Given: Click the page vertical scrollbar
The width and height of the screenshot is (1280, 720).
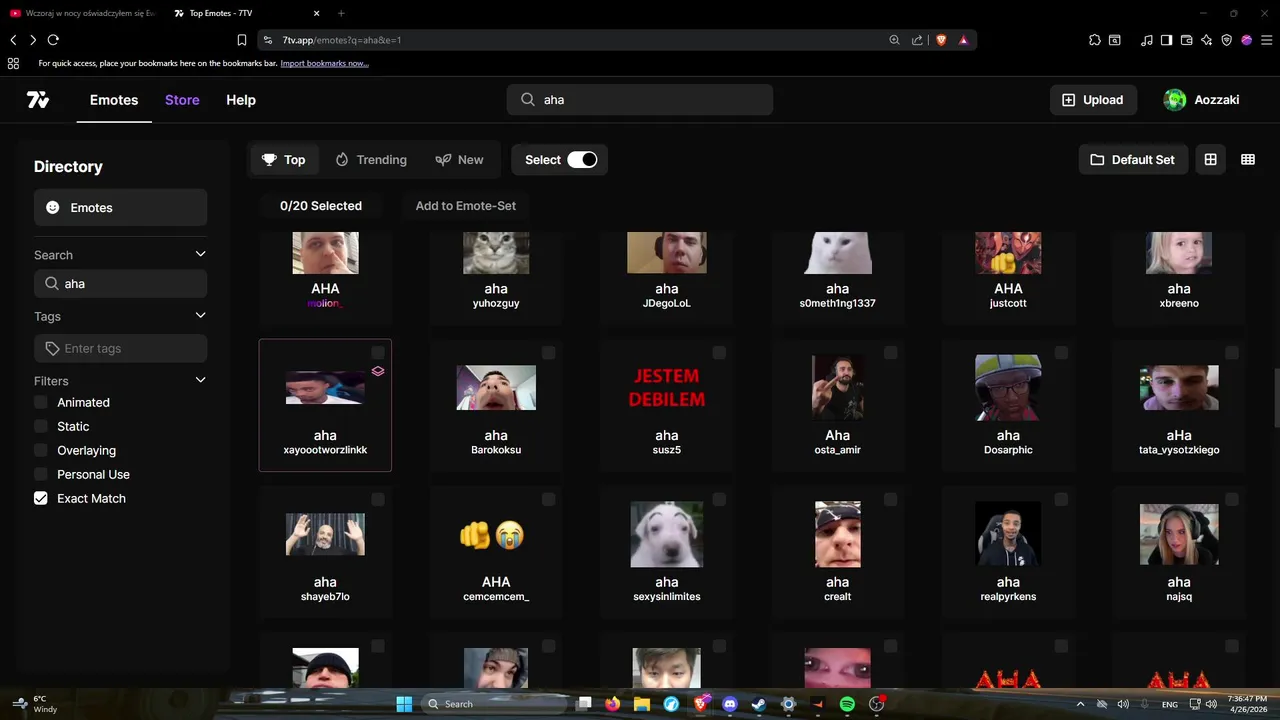Looking at the screenshot, I should tap(1275, 400).
